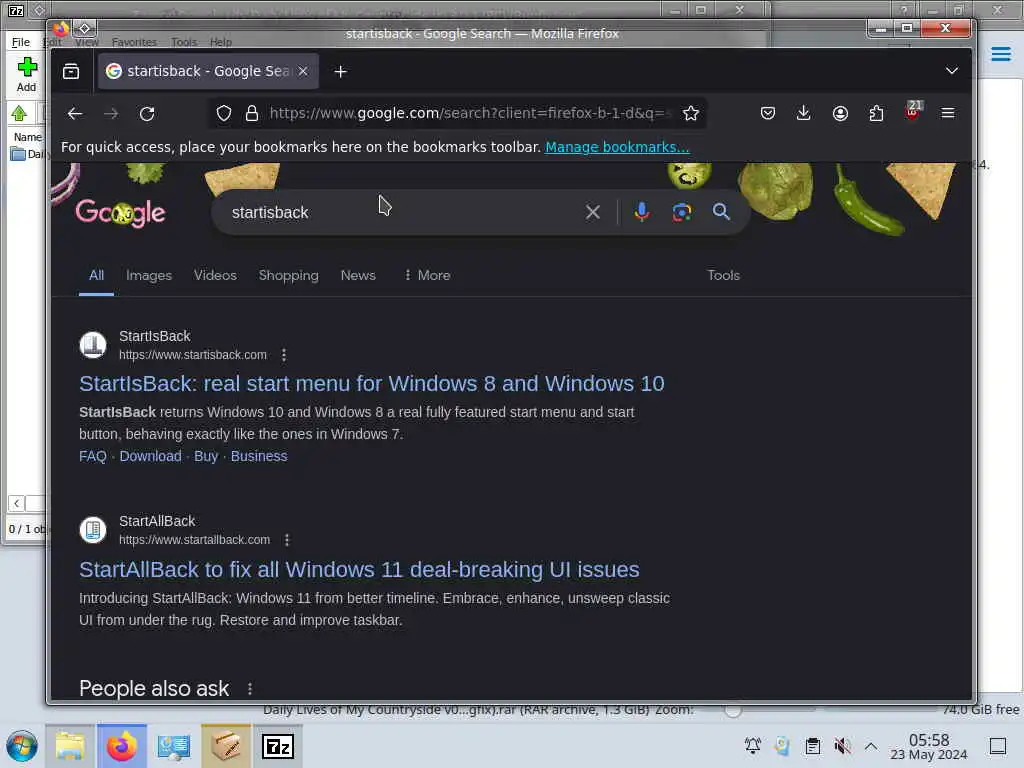Expand the More search filters

(427, 276)
